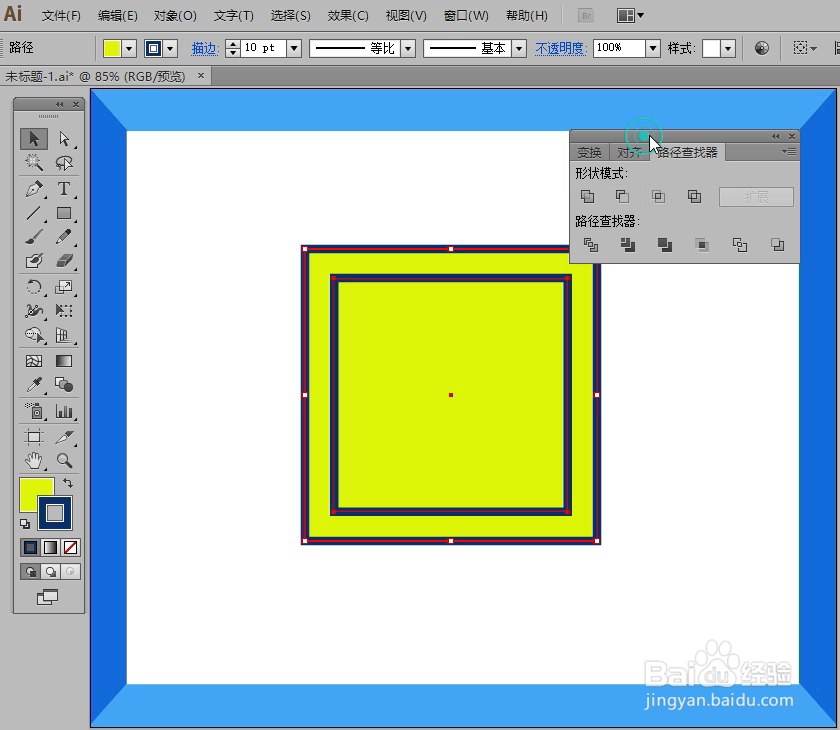This screenshot has width=840, height=730.
Task: Select the Eraser tool
Action: click(x=64, y=260)
